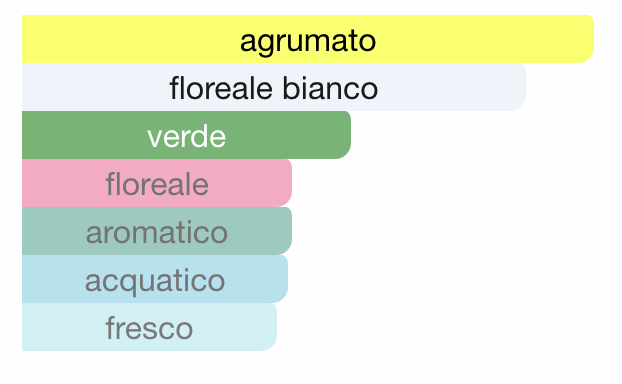Click the left edge of aromatico bar
Viewport: 622px width, 384px height.
(x=24, y=231)
